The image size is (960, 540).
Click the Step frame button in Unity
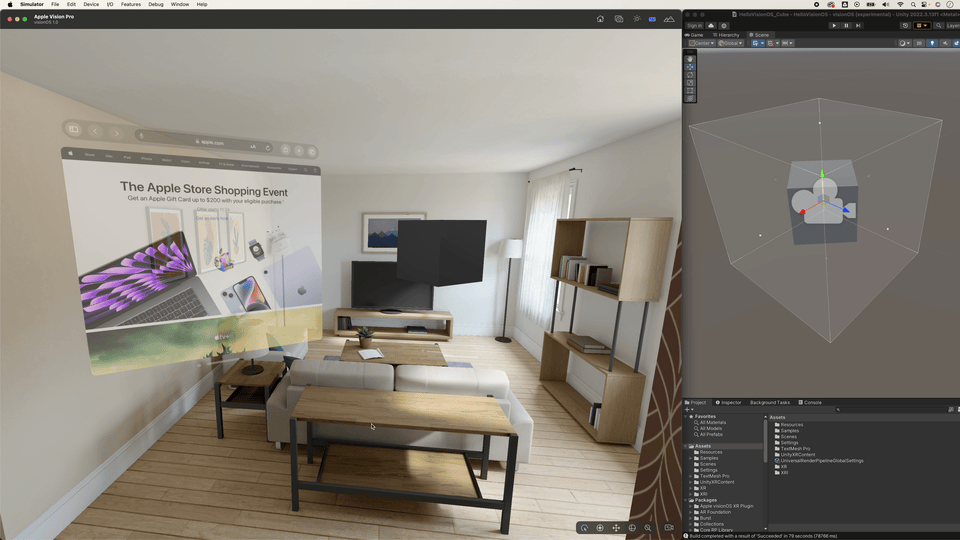pyautogui.click(x=858, y=26)
